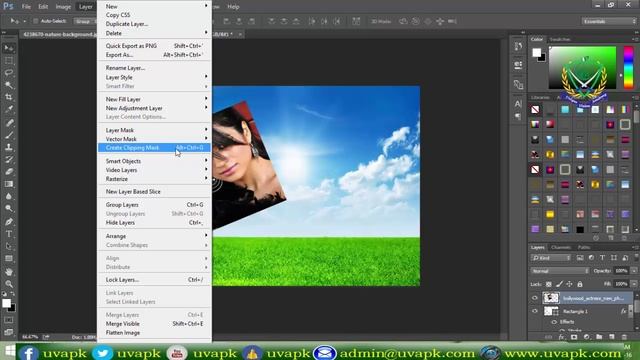Expand the Layer Style submenu
Image resolution: width=640 pixels, height=360 pixels.
tap(155, 77)
